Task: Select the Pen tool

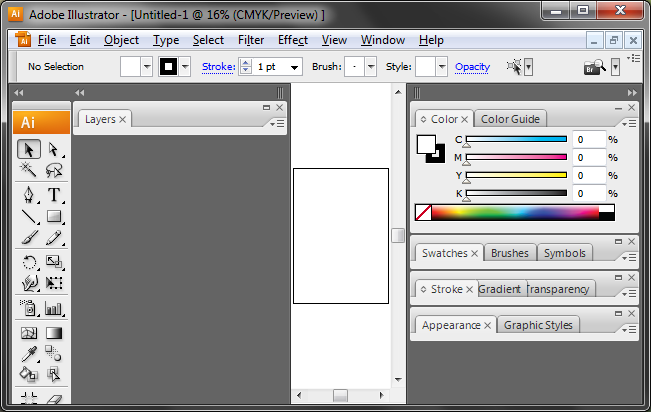Action: (x=29, y=194)
